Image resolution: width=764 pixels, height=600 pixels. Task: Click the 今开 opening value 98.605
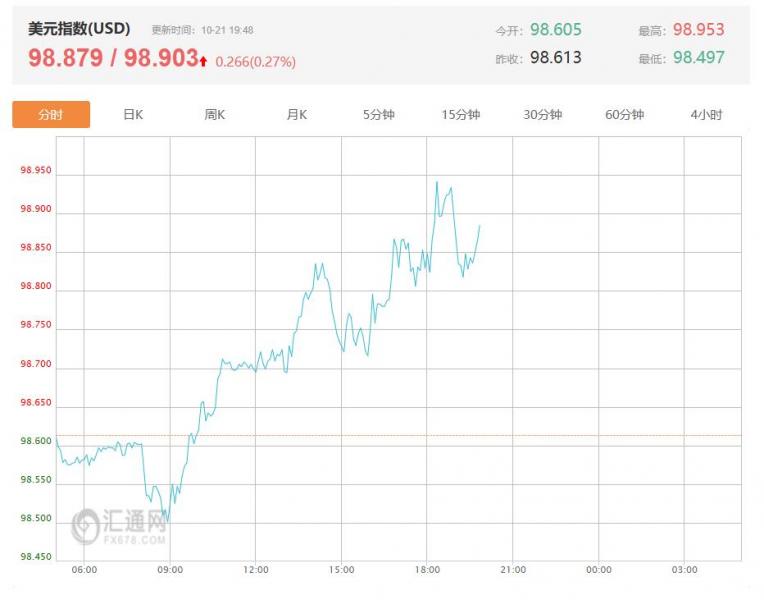555,30
